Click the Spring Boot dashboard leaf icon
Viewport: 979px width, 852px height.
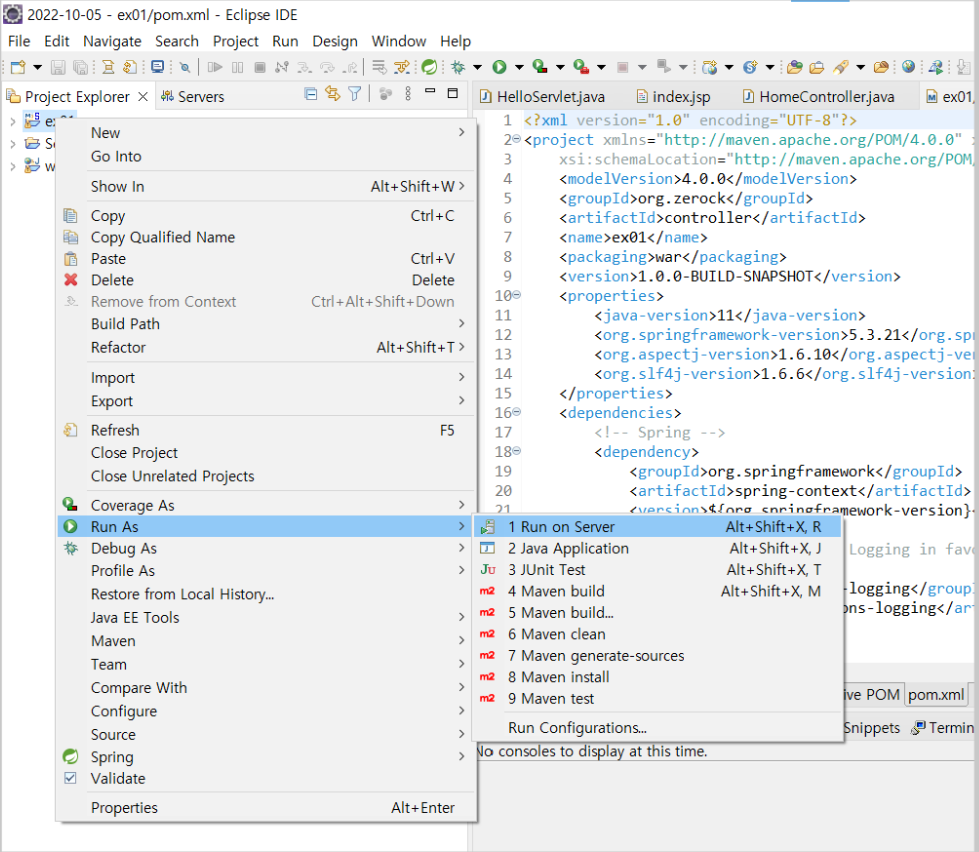[x=429, y=67]
